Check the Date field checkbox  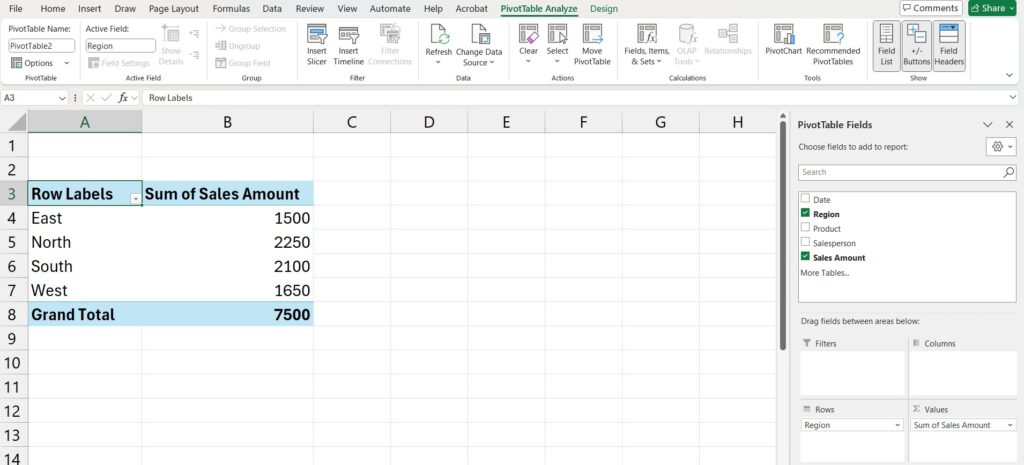pos(805,199)
